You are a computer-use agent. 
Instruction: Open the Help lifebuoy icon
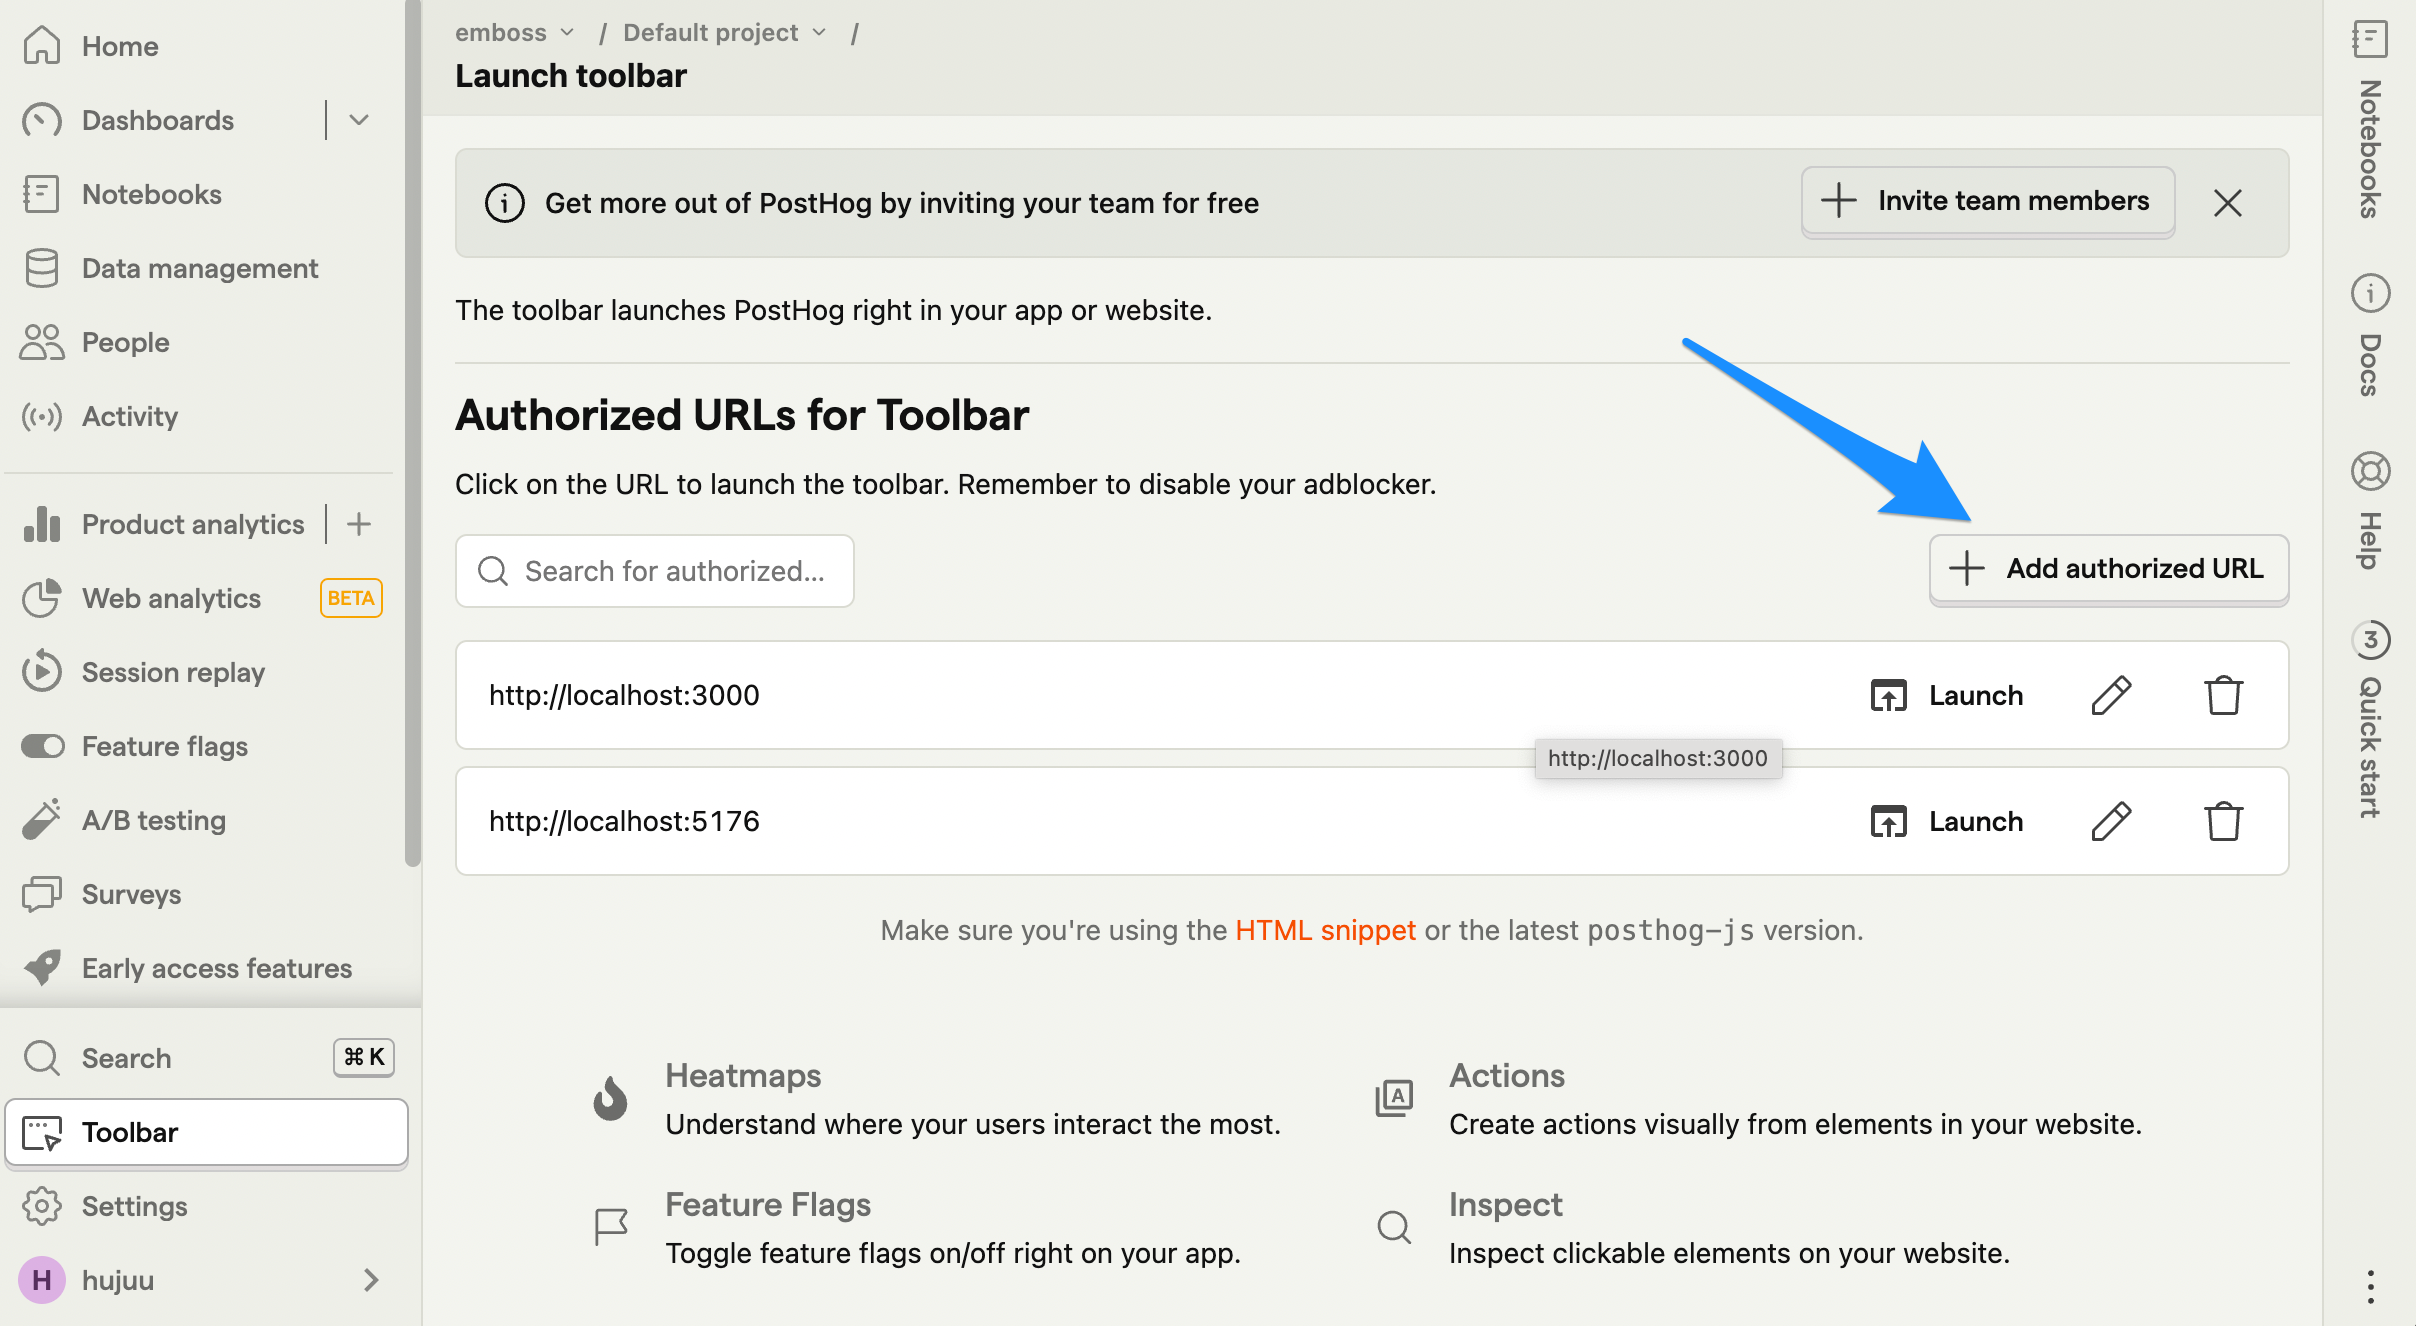tap(2369, 471)
